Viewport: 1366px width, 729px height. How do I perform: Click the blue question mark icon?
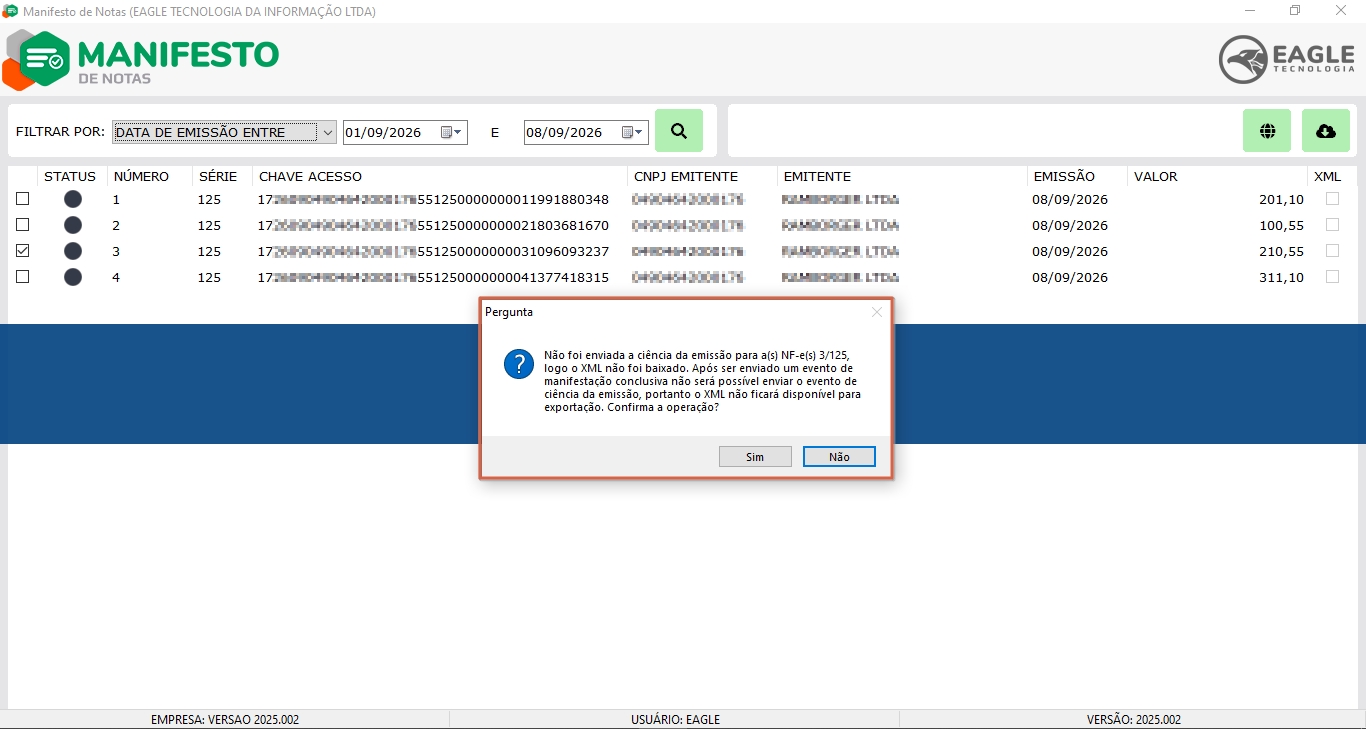(x=519, y=364)
